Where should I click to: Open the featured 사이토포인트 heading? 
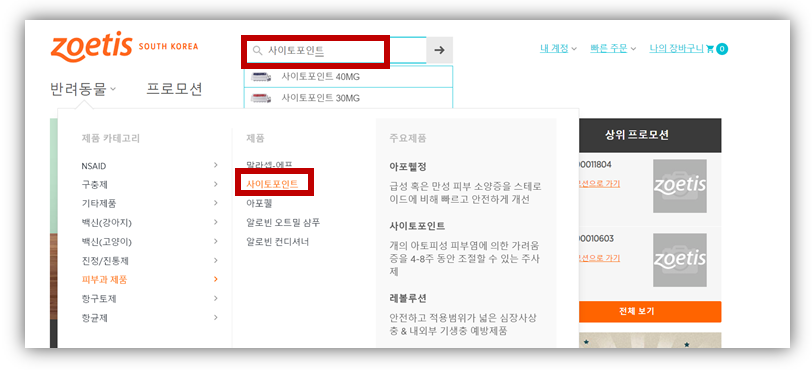pyautogui.click(x=417, y=226)
